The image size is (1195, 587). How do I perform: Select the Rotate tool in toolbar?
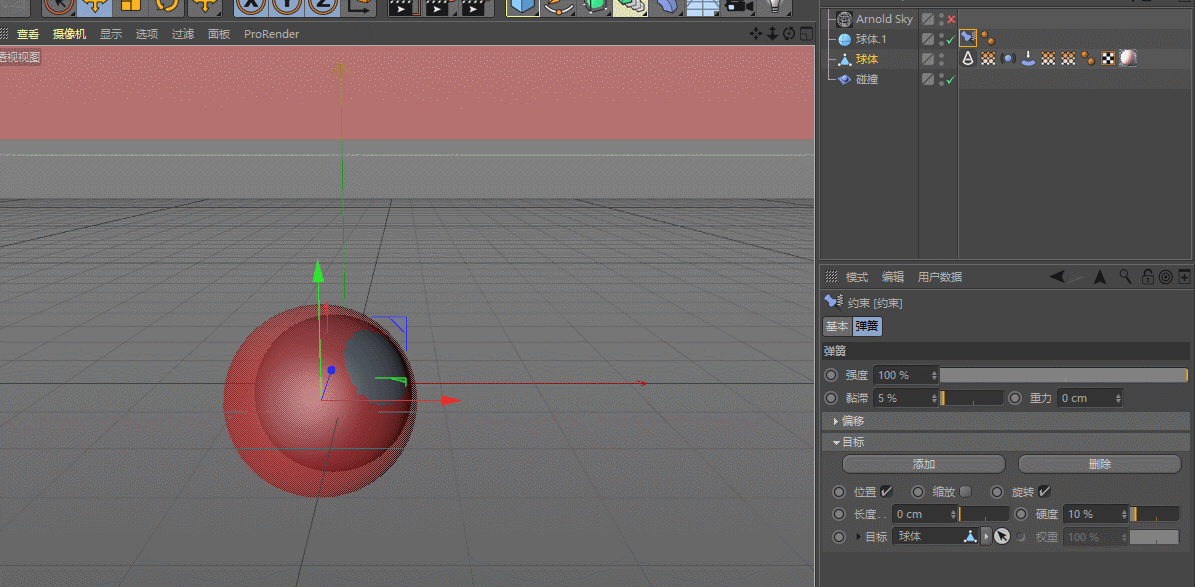[x=167, y=6]
